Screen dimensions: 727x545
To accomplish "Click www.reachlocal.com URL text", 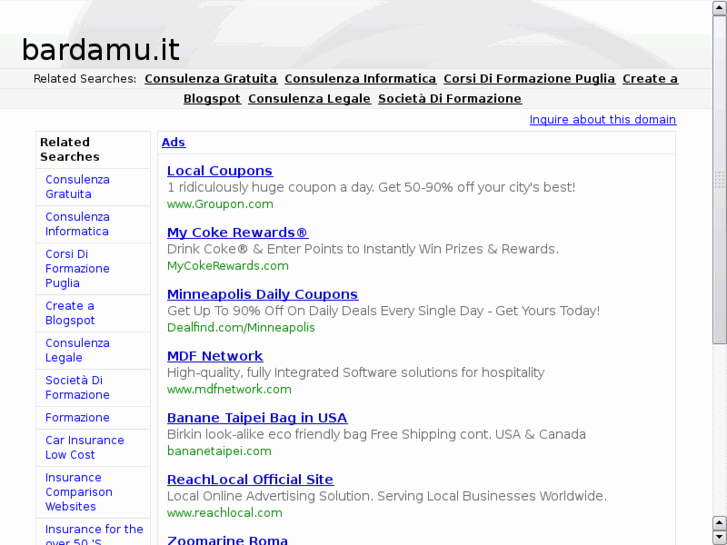I will pyautogui.click(x=224, y=513).
